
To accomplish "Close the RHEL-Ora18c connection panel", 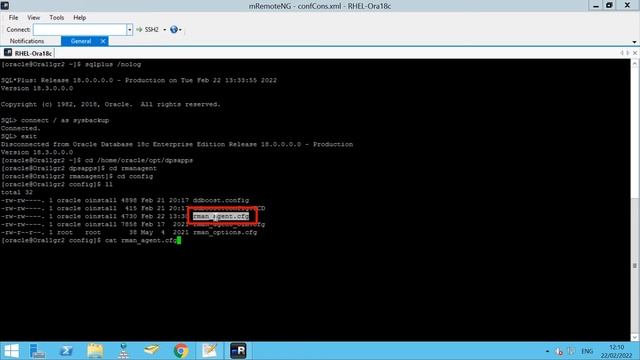I will [x=635, y=53].
